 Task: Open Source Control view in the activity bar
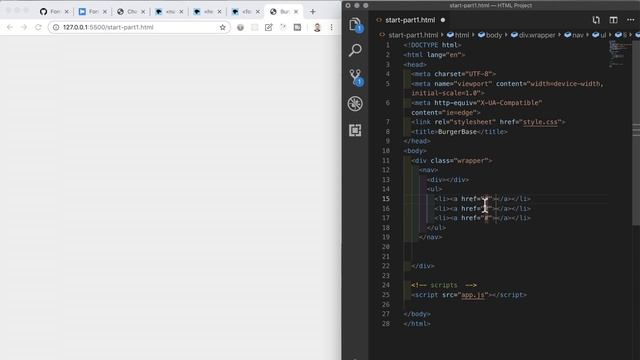coord(356,77)
